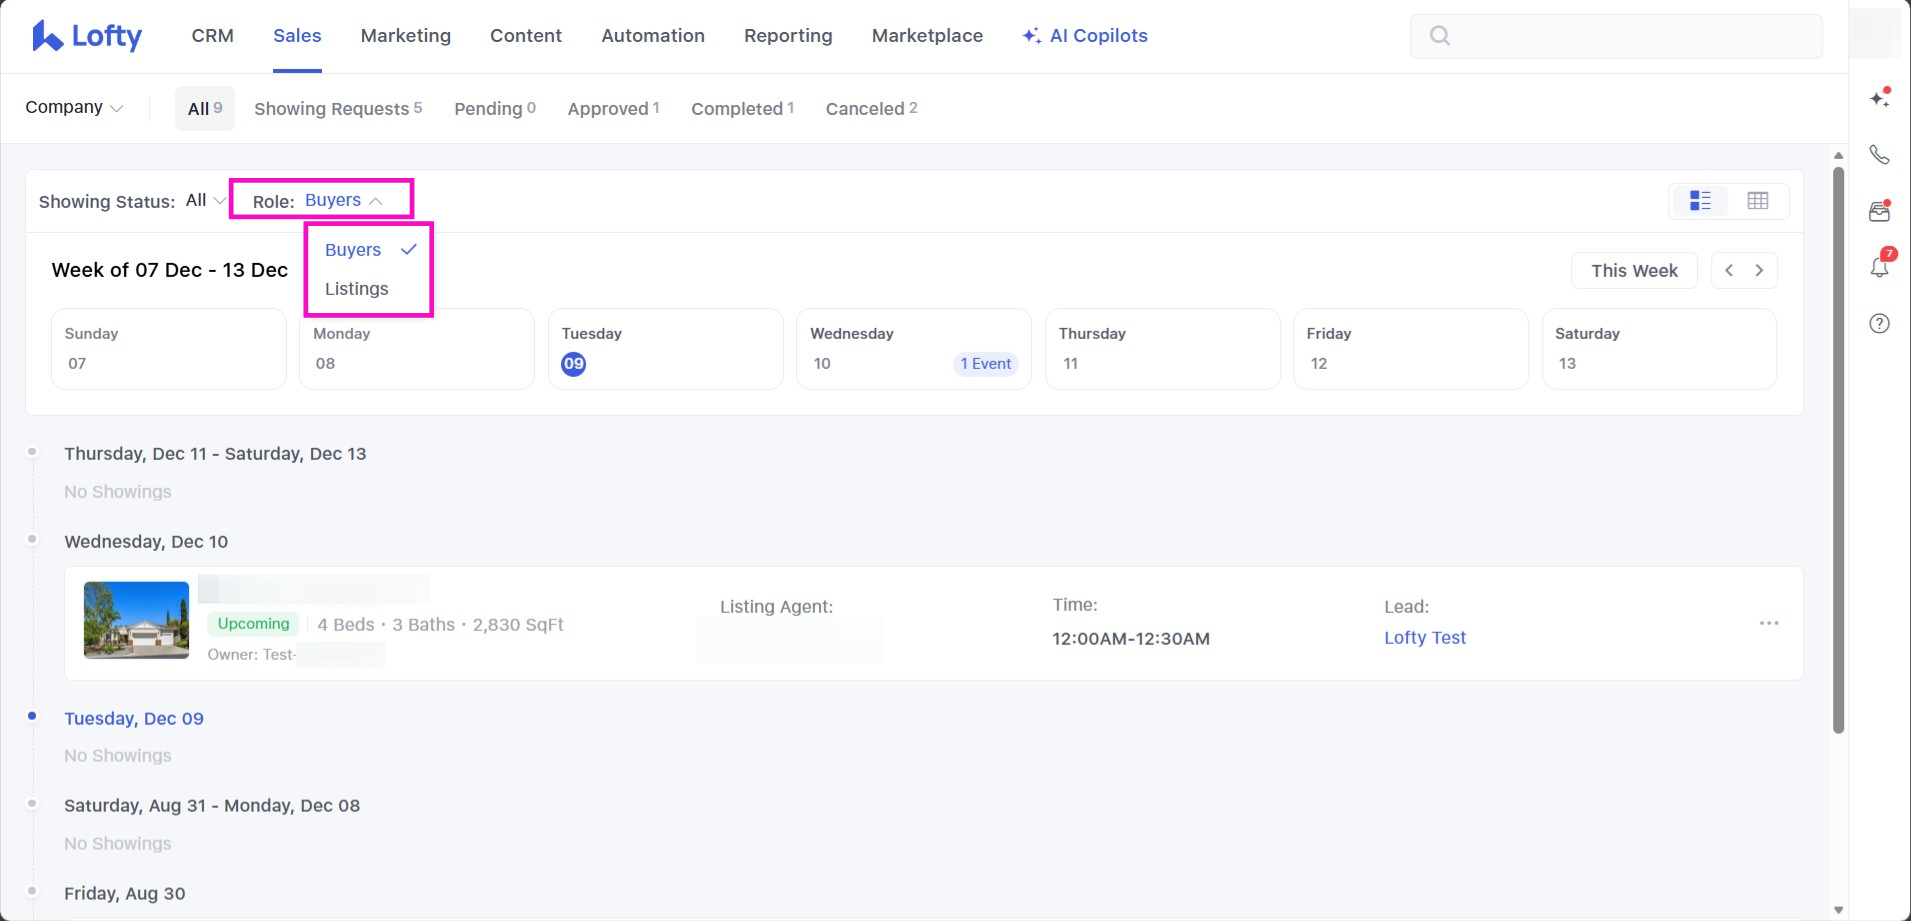The image size is (1911, 921).
Task: Open Lofty Test lead link
Action: click(x=1424, y=638)
